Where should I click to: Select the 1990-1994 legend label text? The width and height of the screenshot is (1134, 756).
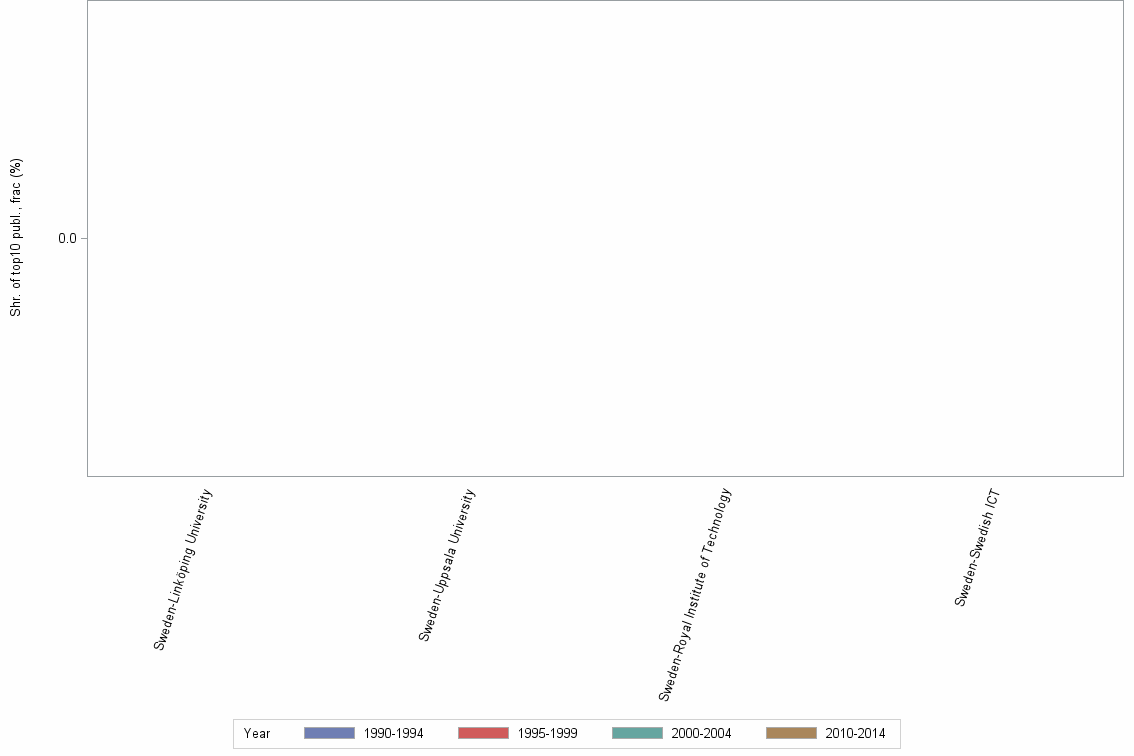[x=394, y=733]
